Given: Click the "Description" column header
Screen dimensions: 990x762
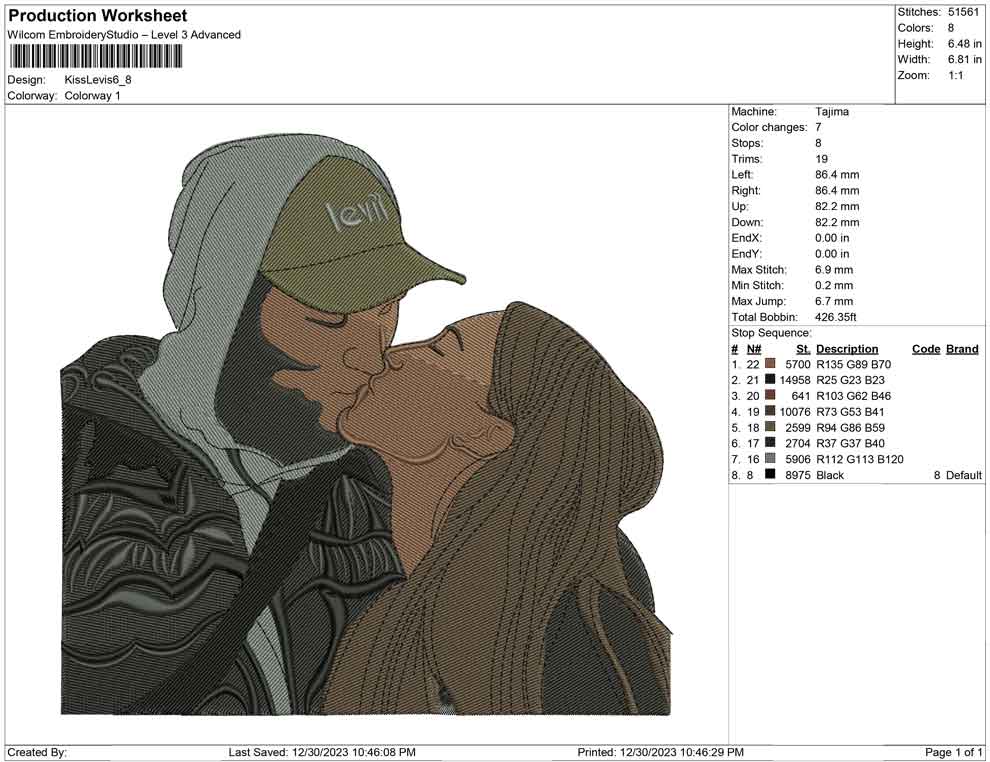Looking at the screenshot, I should pos(847,349).
